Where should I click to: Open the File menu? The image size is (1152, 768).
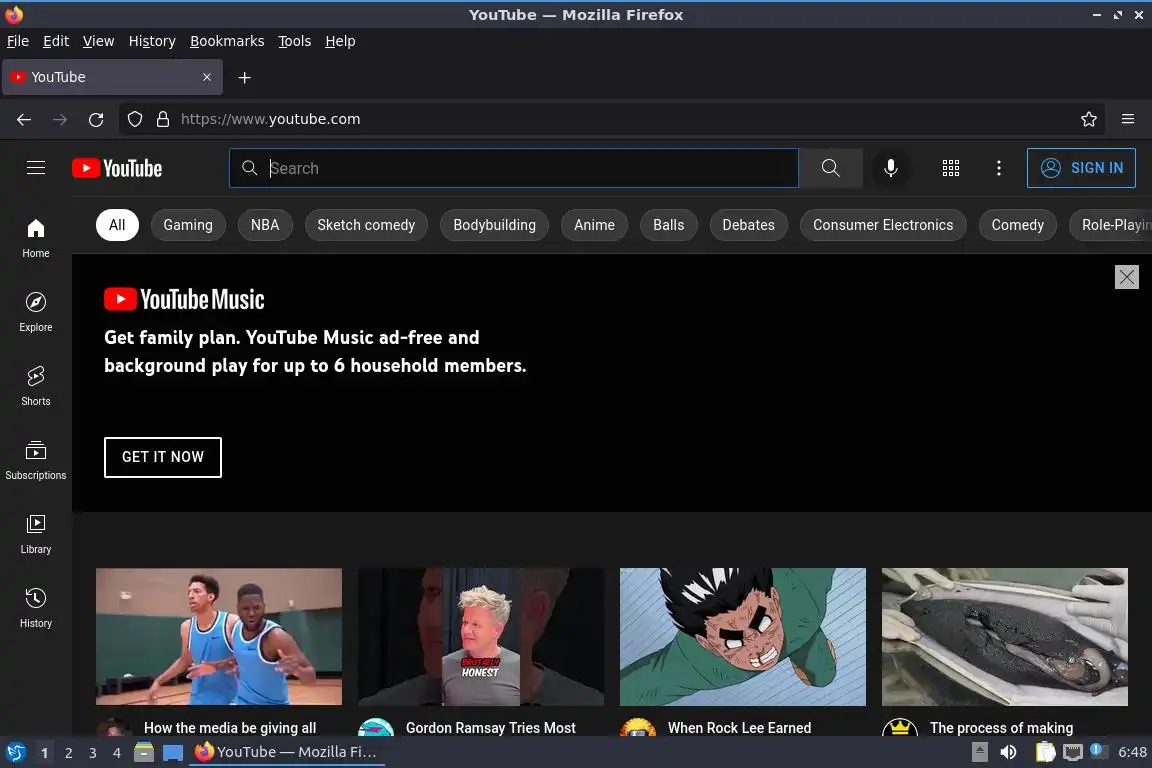click(18, 41)
